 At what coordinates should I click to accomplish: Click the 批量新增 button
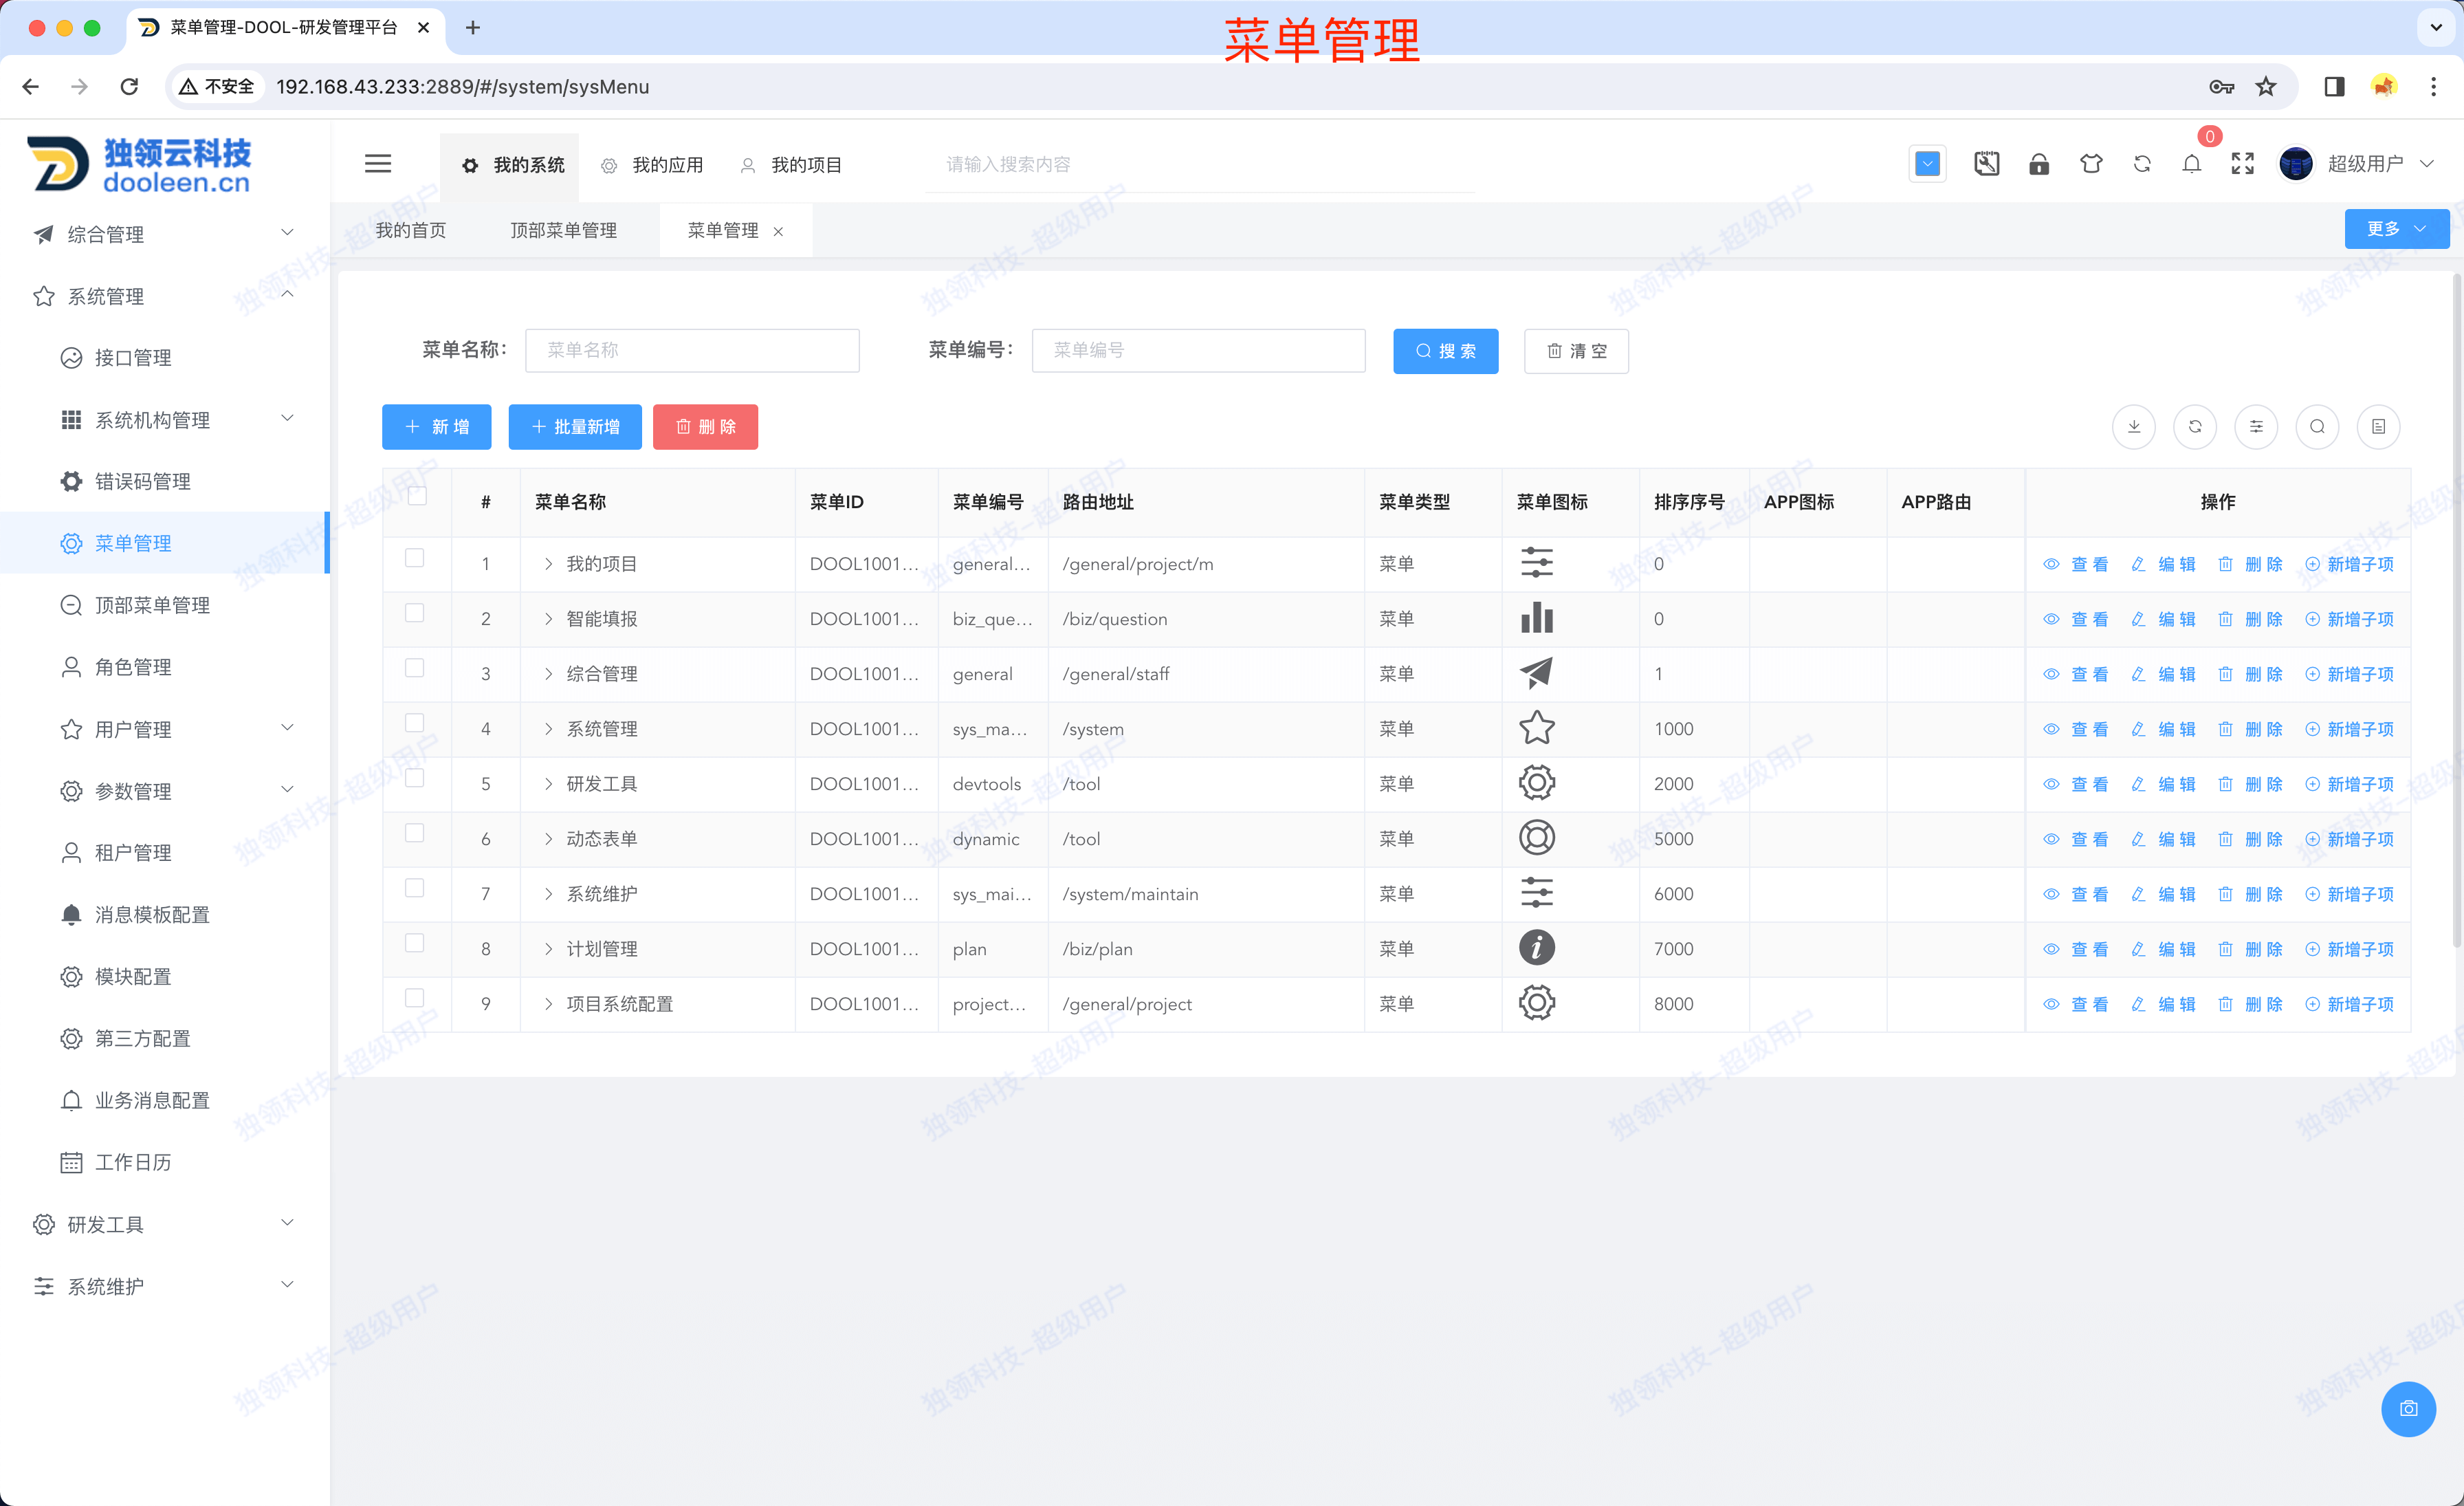point(575,427)
